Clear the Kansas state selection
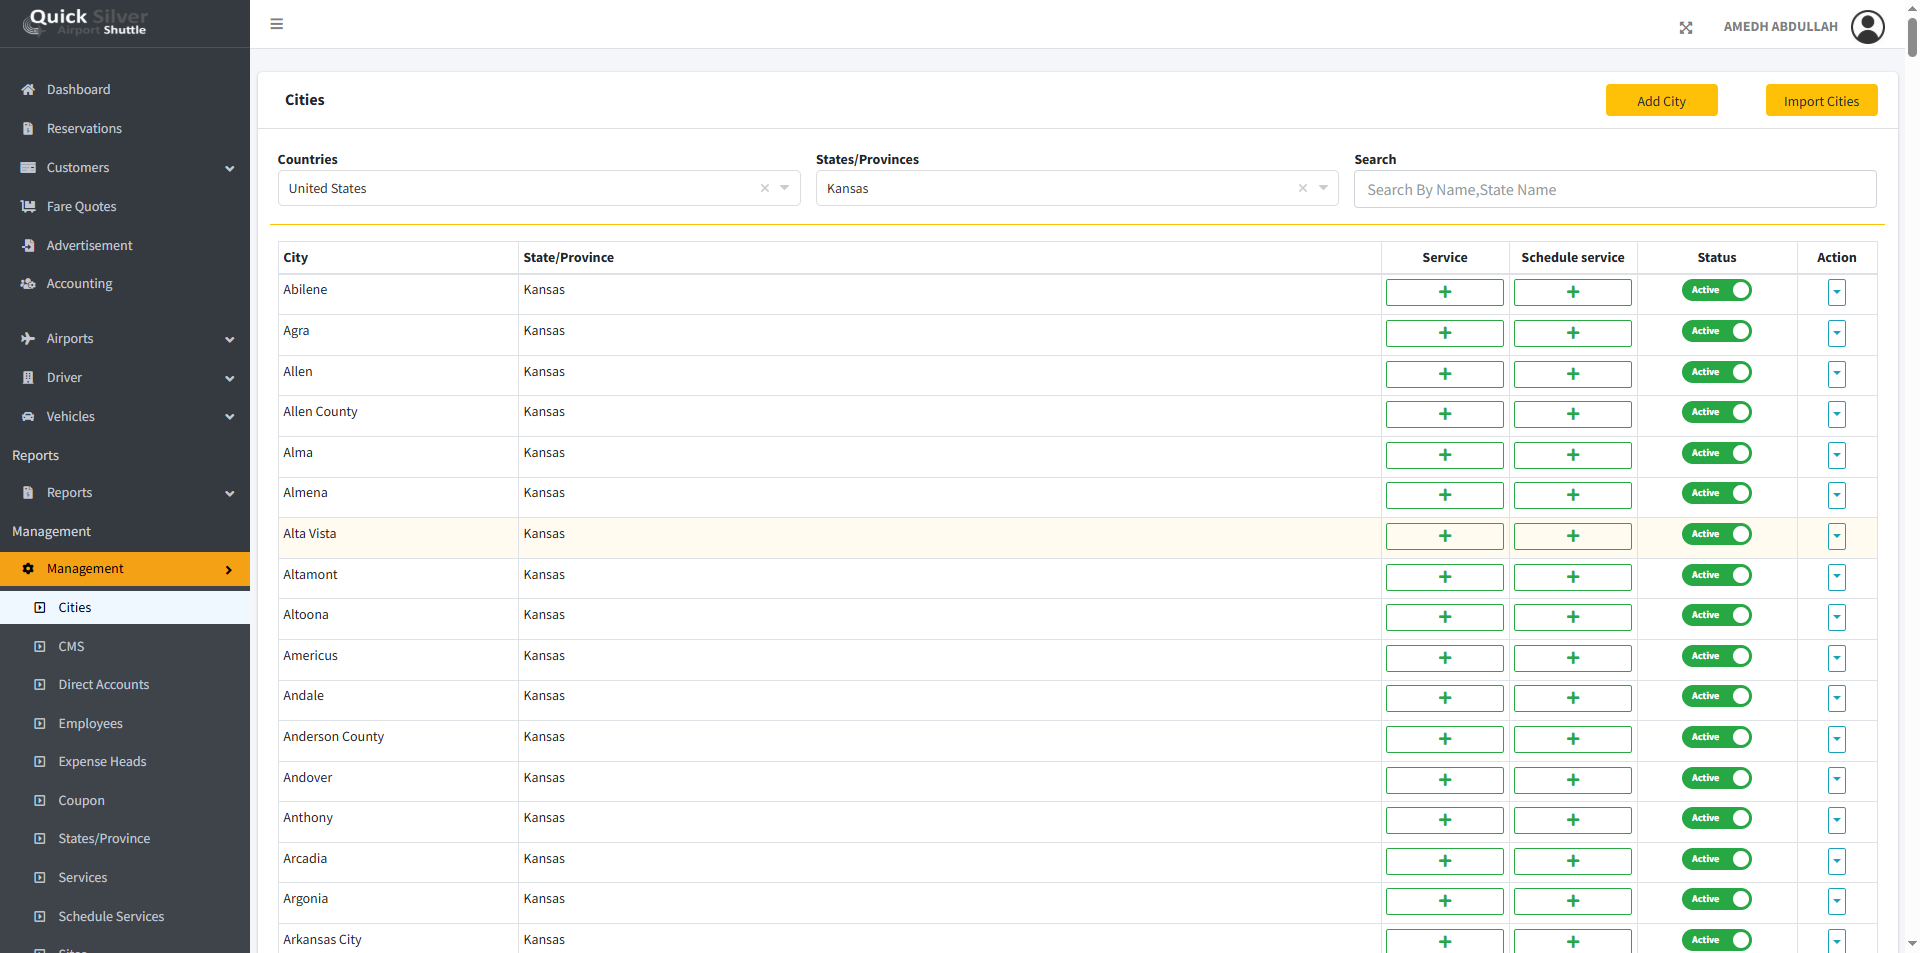Screen dimensions: 1920x953 point(1303,188)
